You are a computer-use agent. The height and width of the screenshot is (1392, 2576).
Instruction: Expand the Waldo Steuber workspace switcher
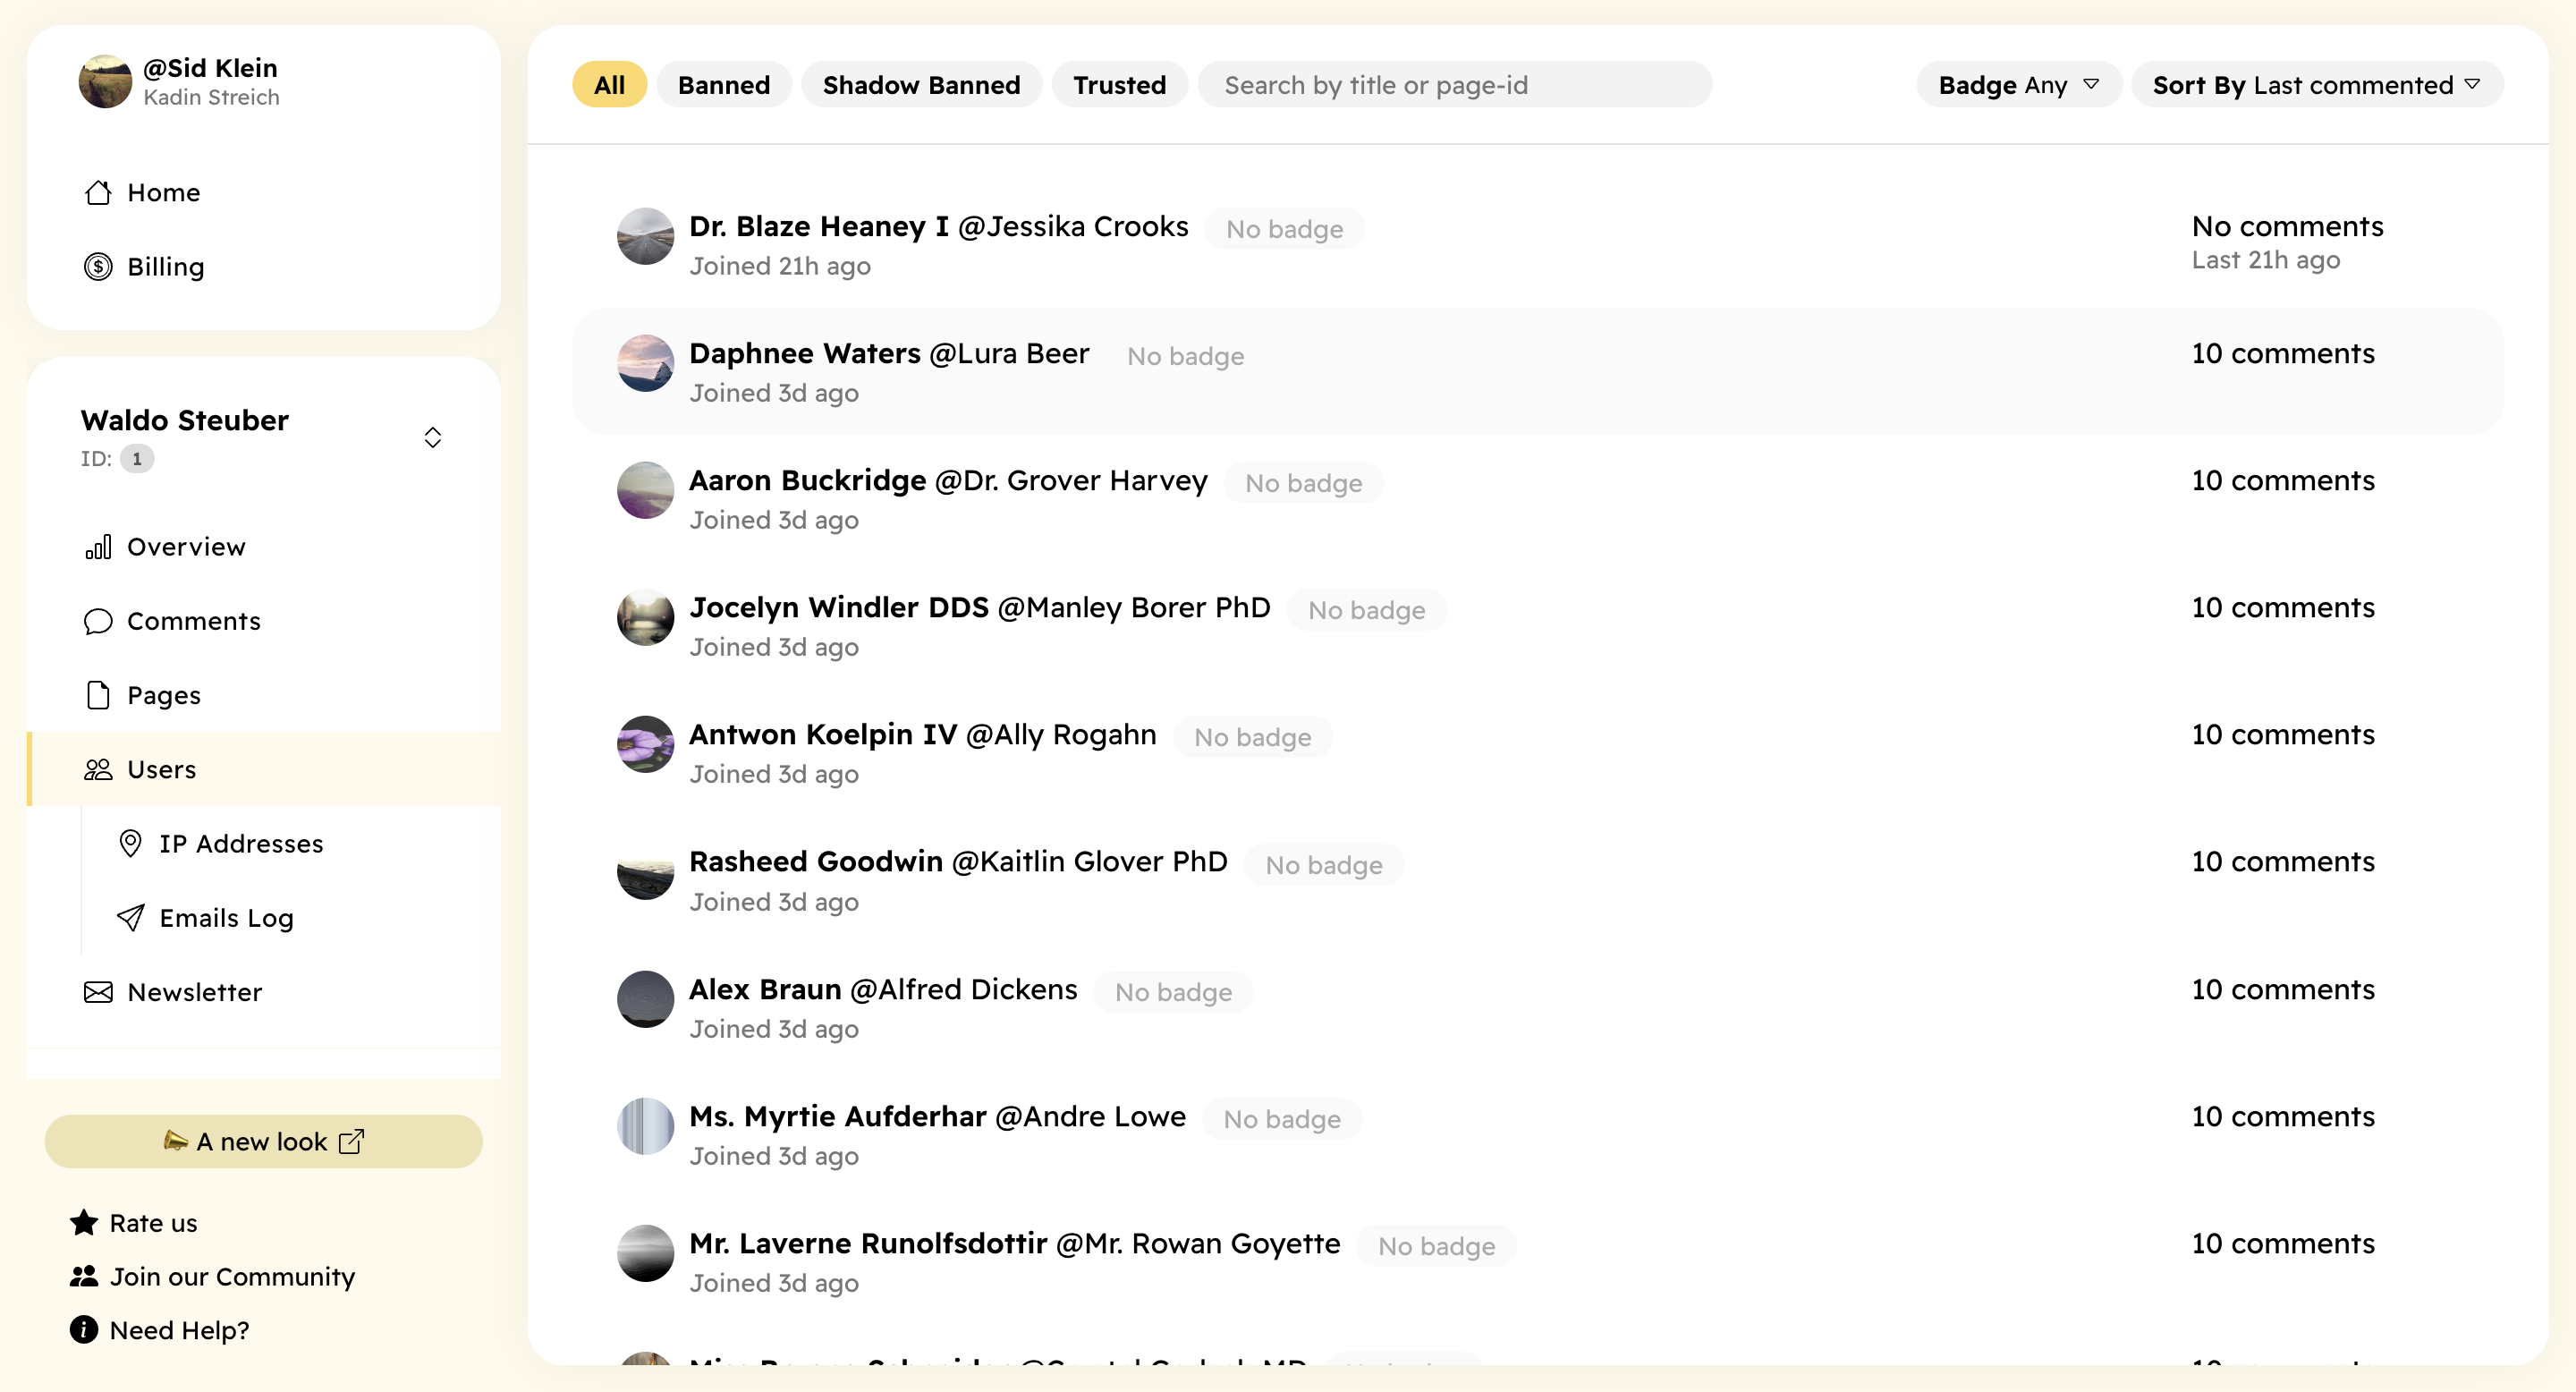[433, 437]
